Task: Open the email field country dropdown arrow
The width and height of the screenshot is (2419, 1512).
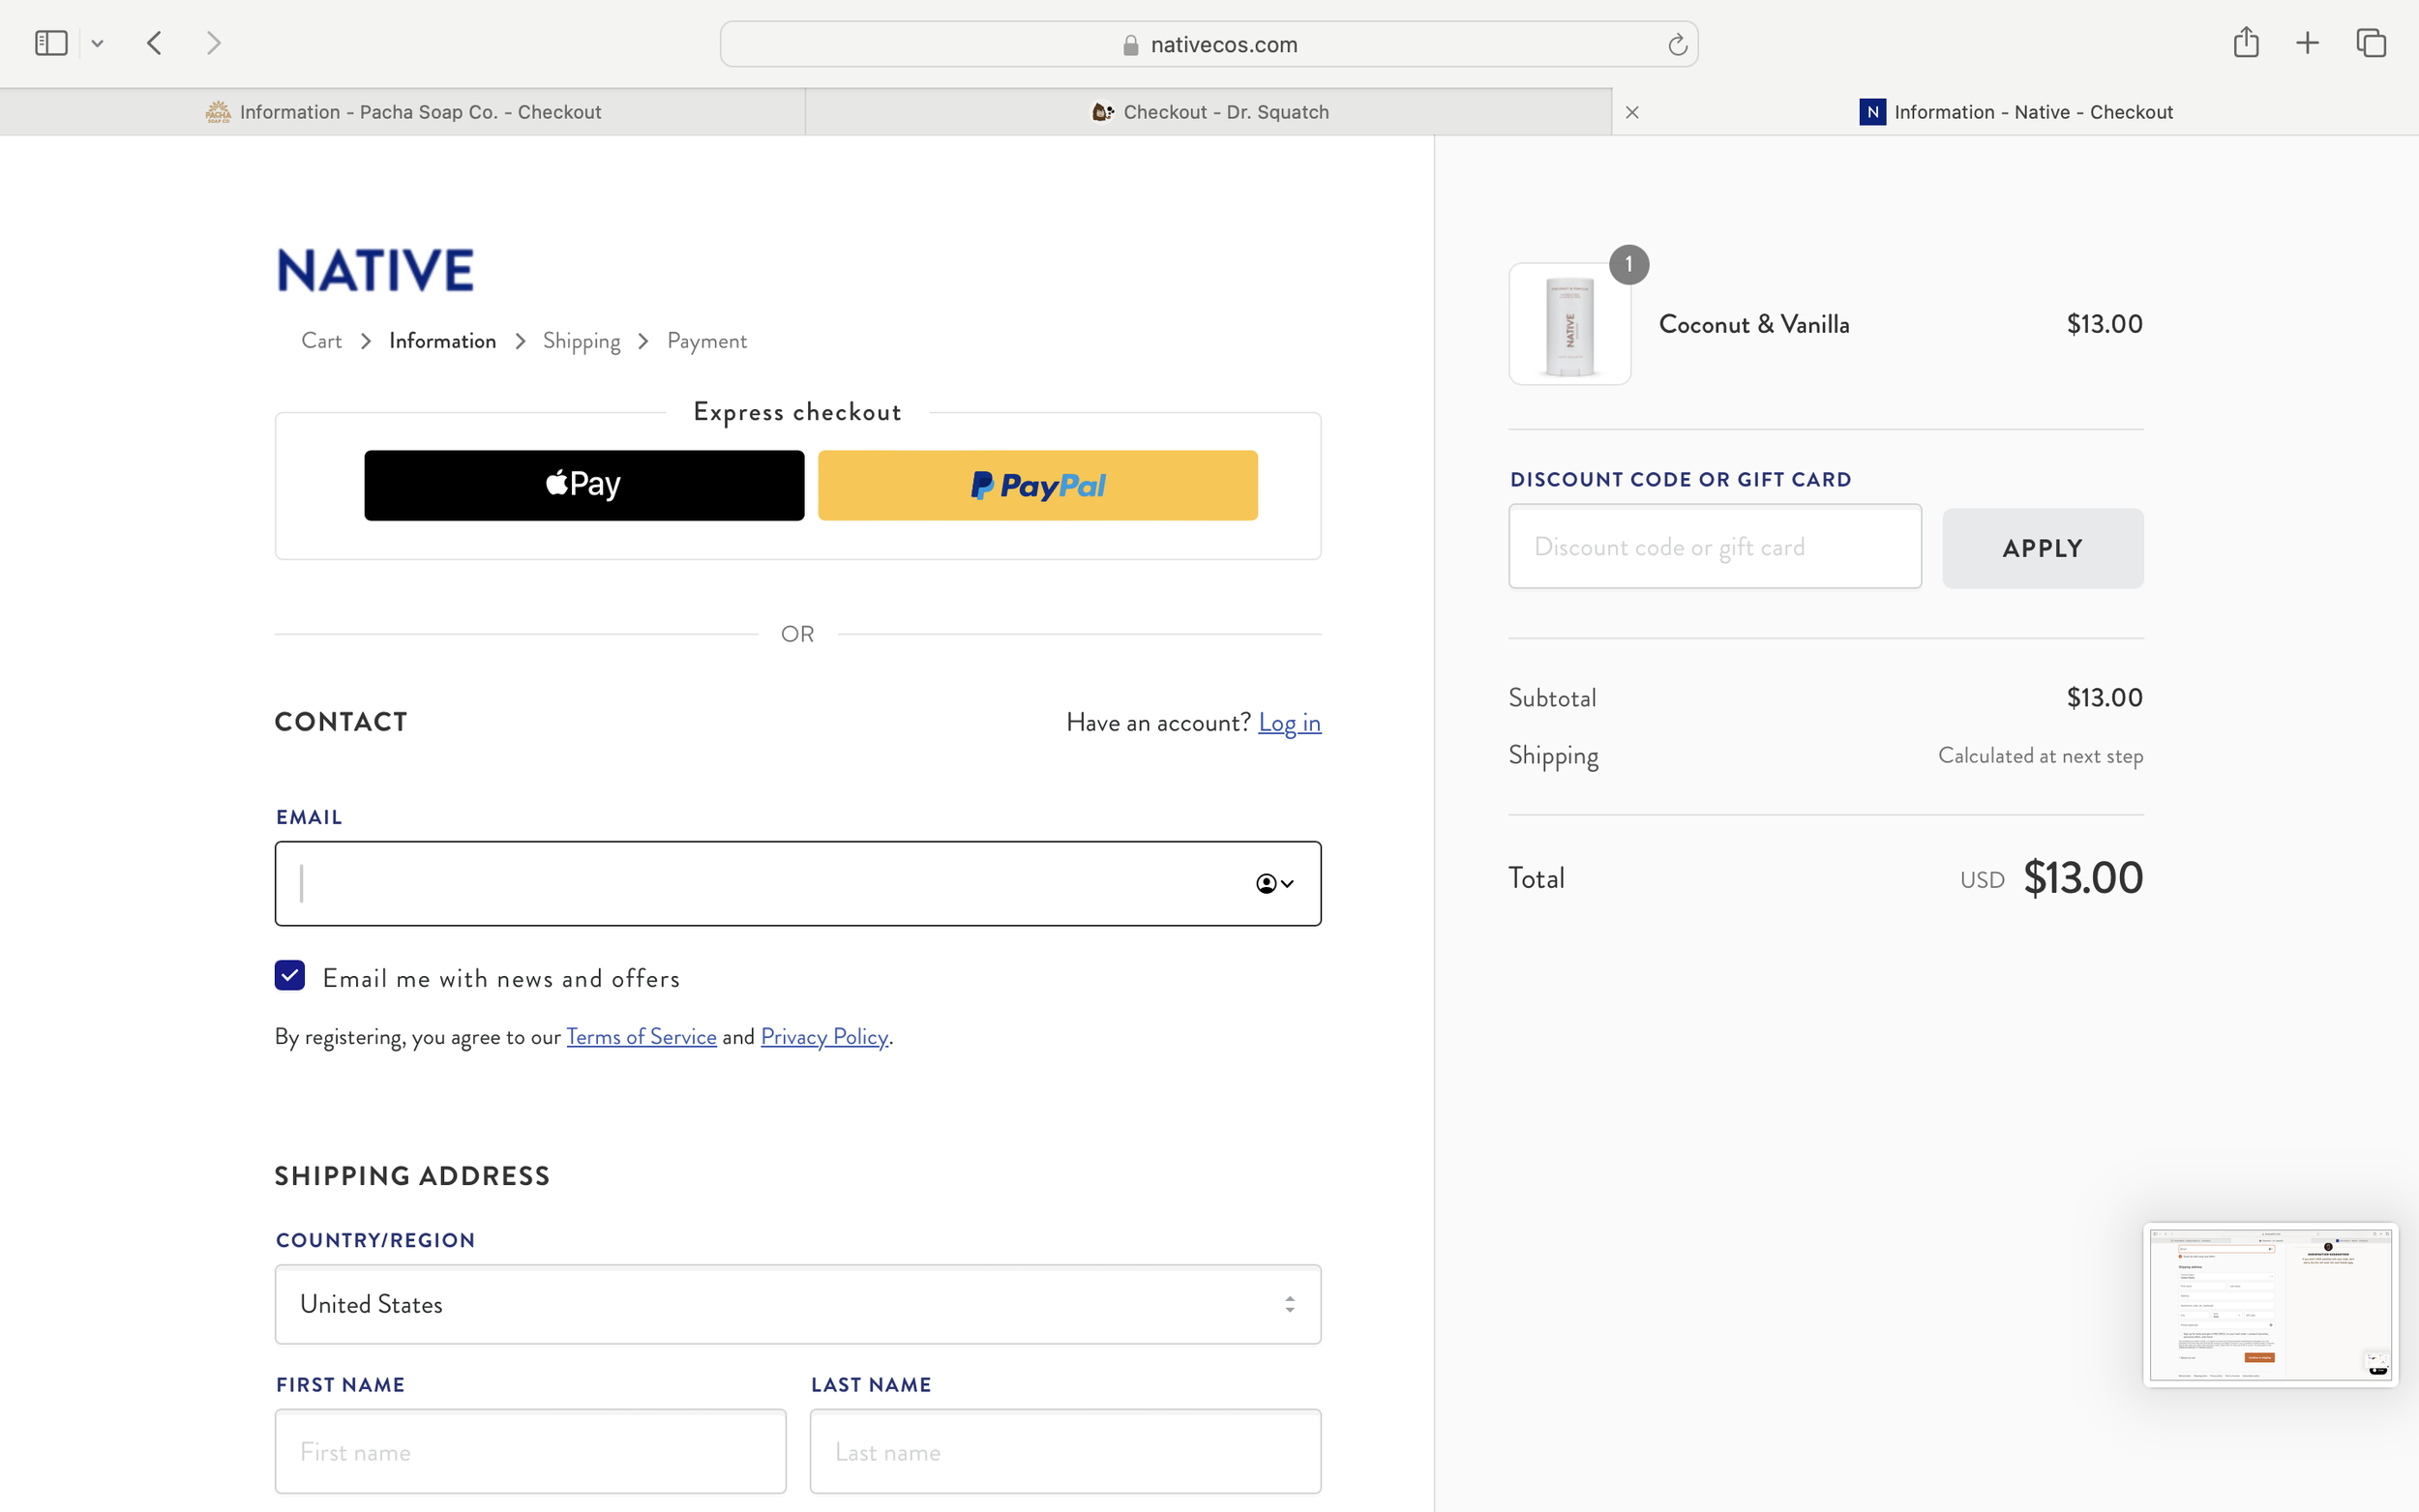Action: point(1288,883)
